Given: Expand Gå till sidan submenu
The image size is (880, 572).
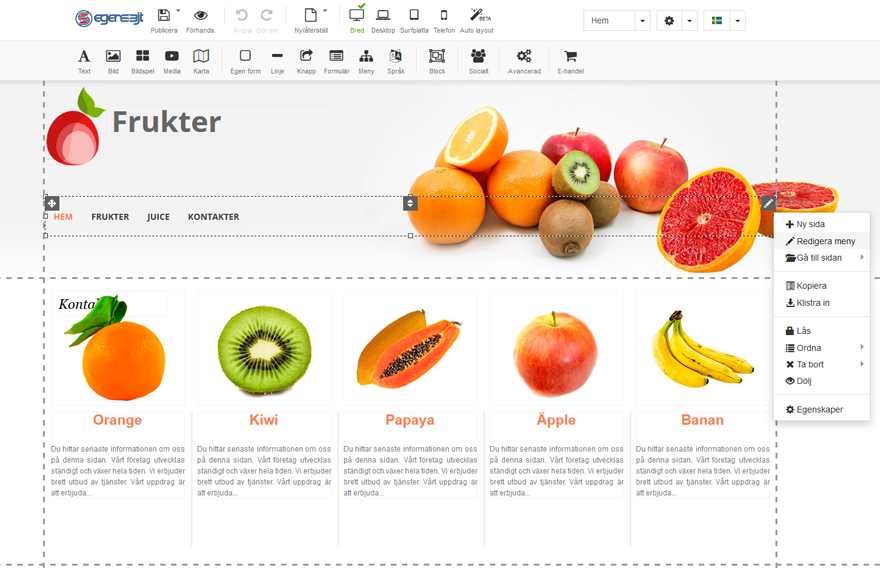Looking at the screenshot, I should coord(822,258).
